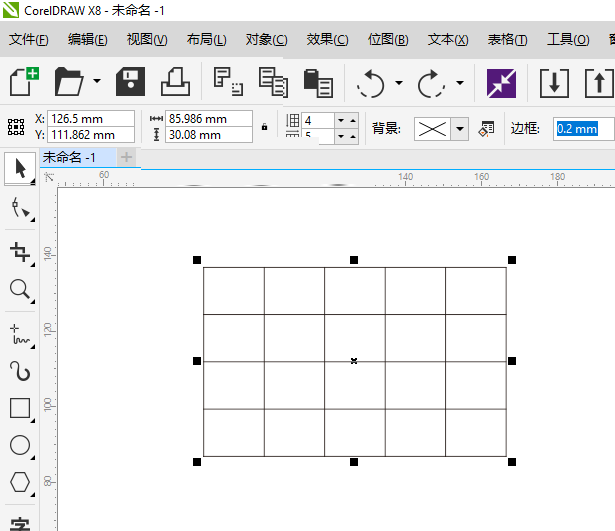The image size is (615, 531).
Task: Open the 文件(F) menu
Action: (x=29, y=40)
